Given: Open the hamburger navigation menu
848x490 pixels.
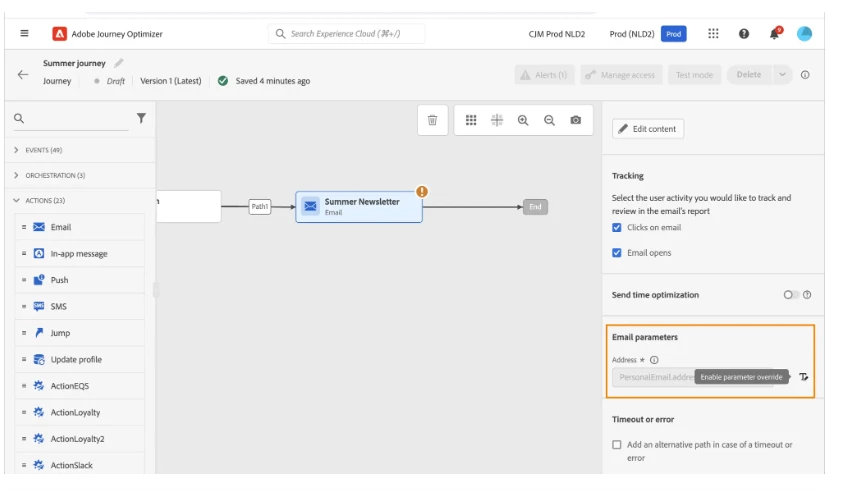Looking at the screenshot, I should point(24,34).
